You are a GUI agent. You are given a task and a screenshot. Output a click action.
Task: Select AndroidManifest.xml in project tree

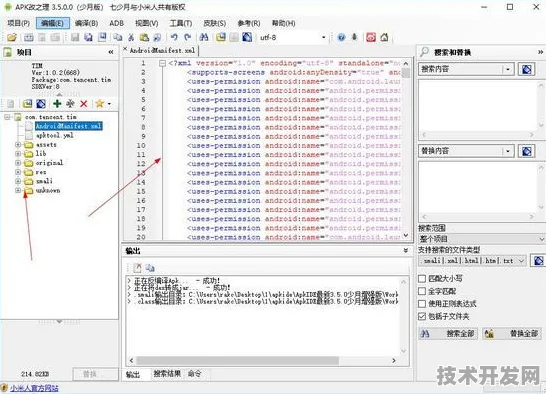(x=69, y=126)
